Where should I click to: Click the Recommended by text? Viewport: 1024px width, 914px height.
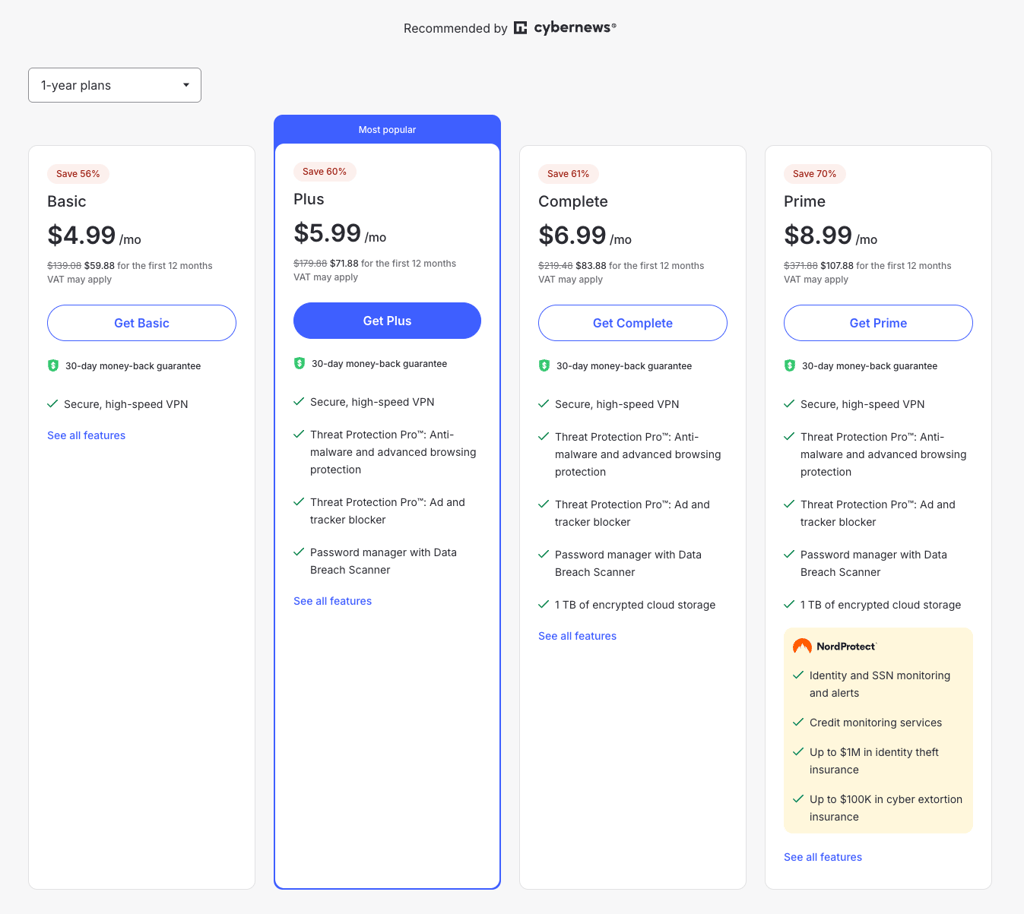pos(455,28)
